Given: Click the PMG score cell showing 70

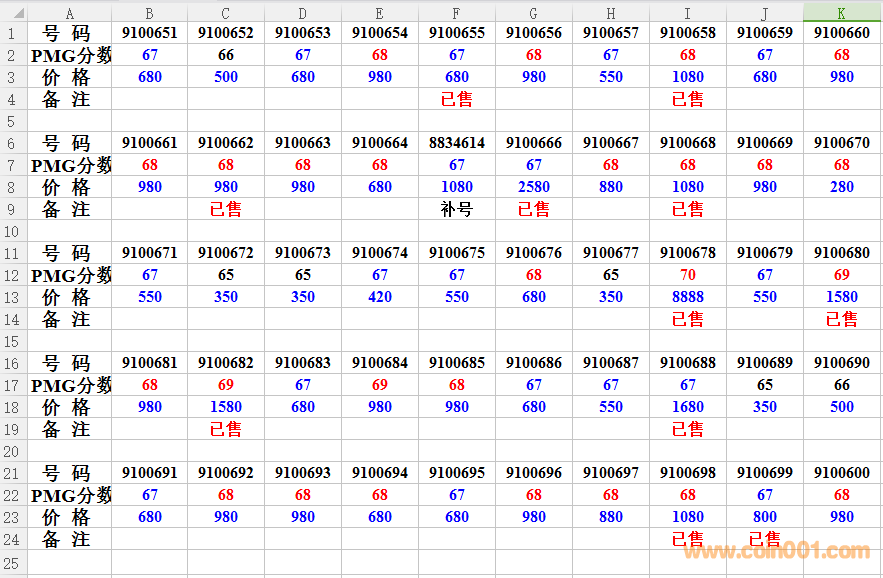Looking at the screenshot, I should pyautogui.click(x=688, y=275).
